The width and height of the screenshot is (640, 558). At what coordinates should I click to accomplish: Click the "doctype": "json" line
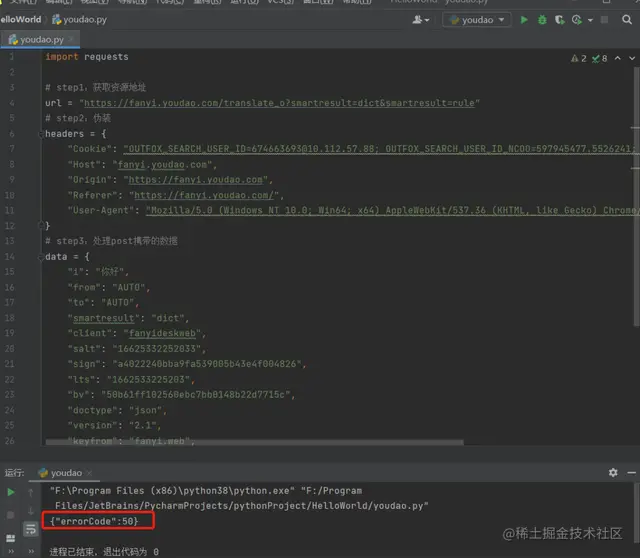pyautogui.click(x=117, y=410)
